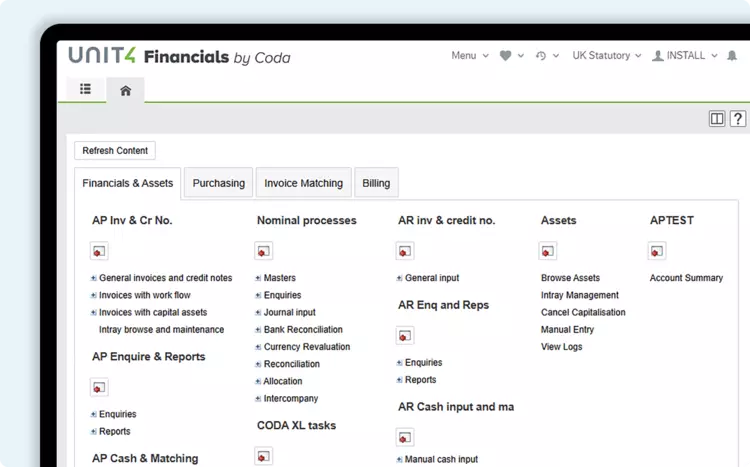Click the icon under AR inv & credit no.
Image resolution: width=750 pixels, height=467 pixels.
(x=405, y=251)
